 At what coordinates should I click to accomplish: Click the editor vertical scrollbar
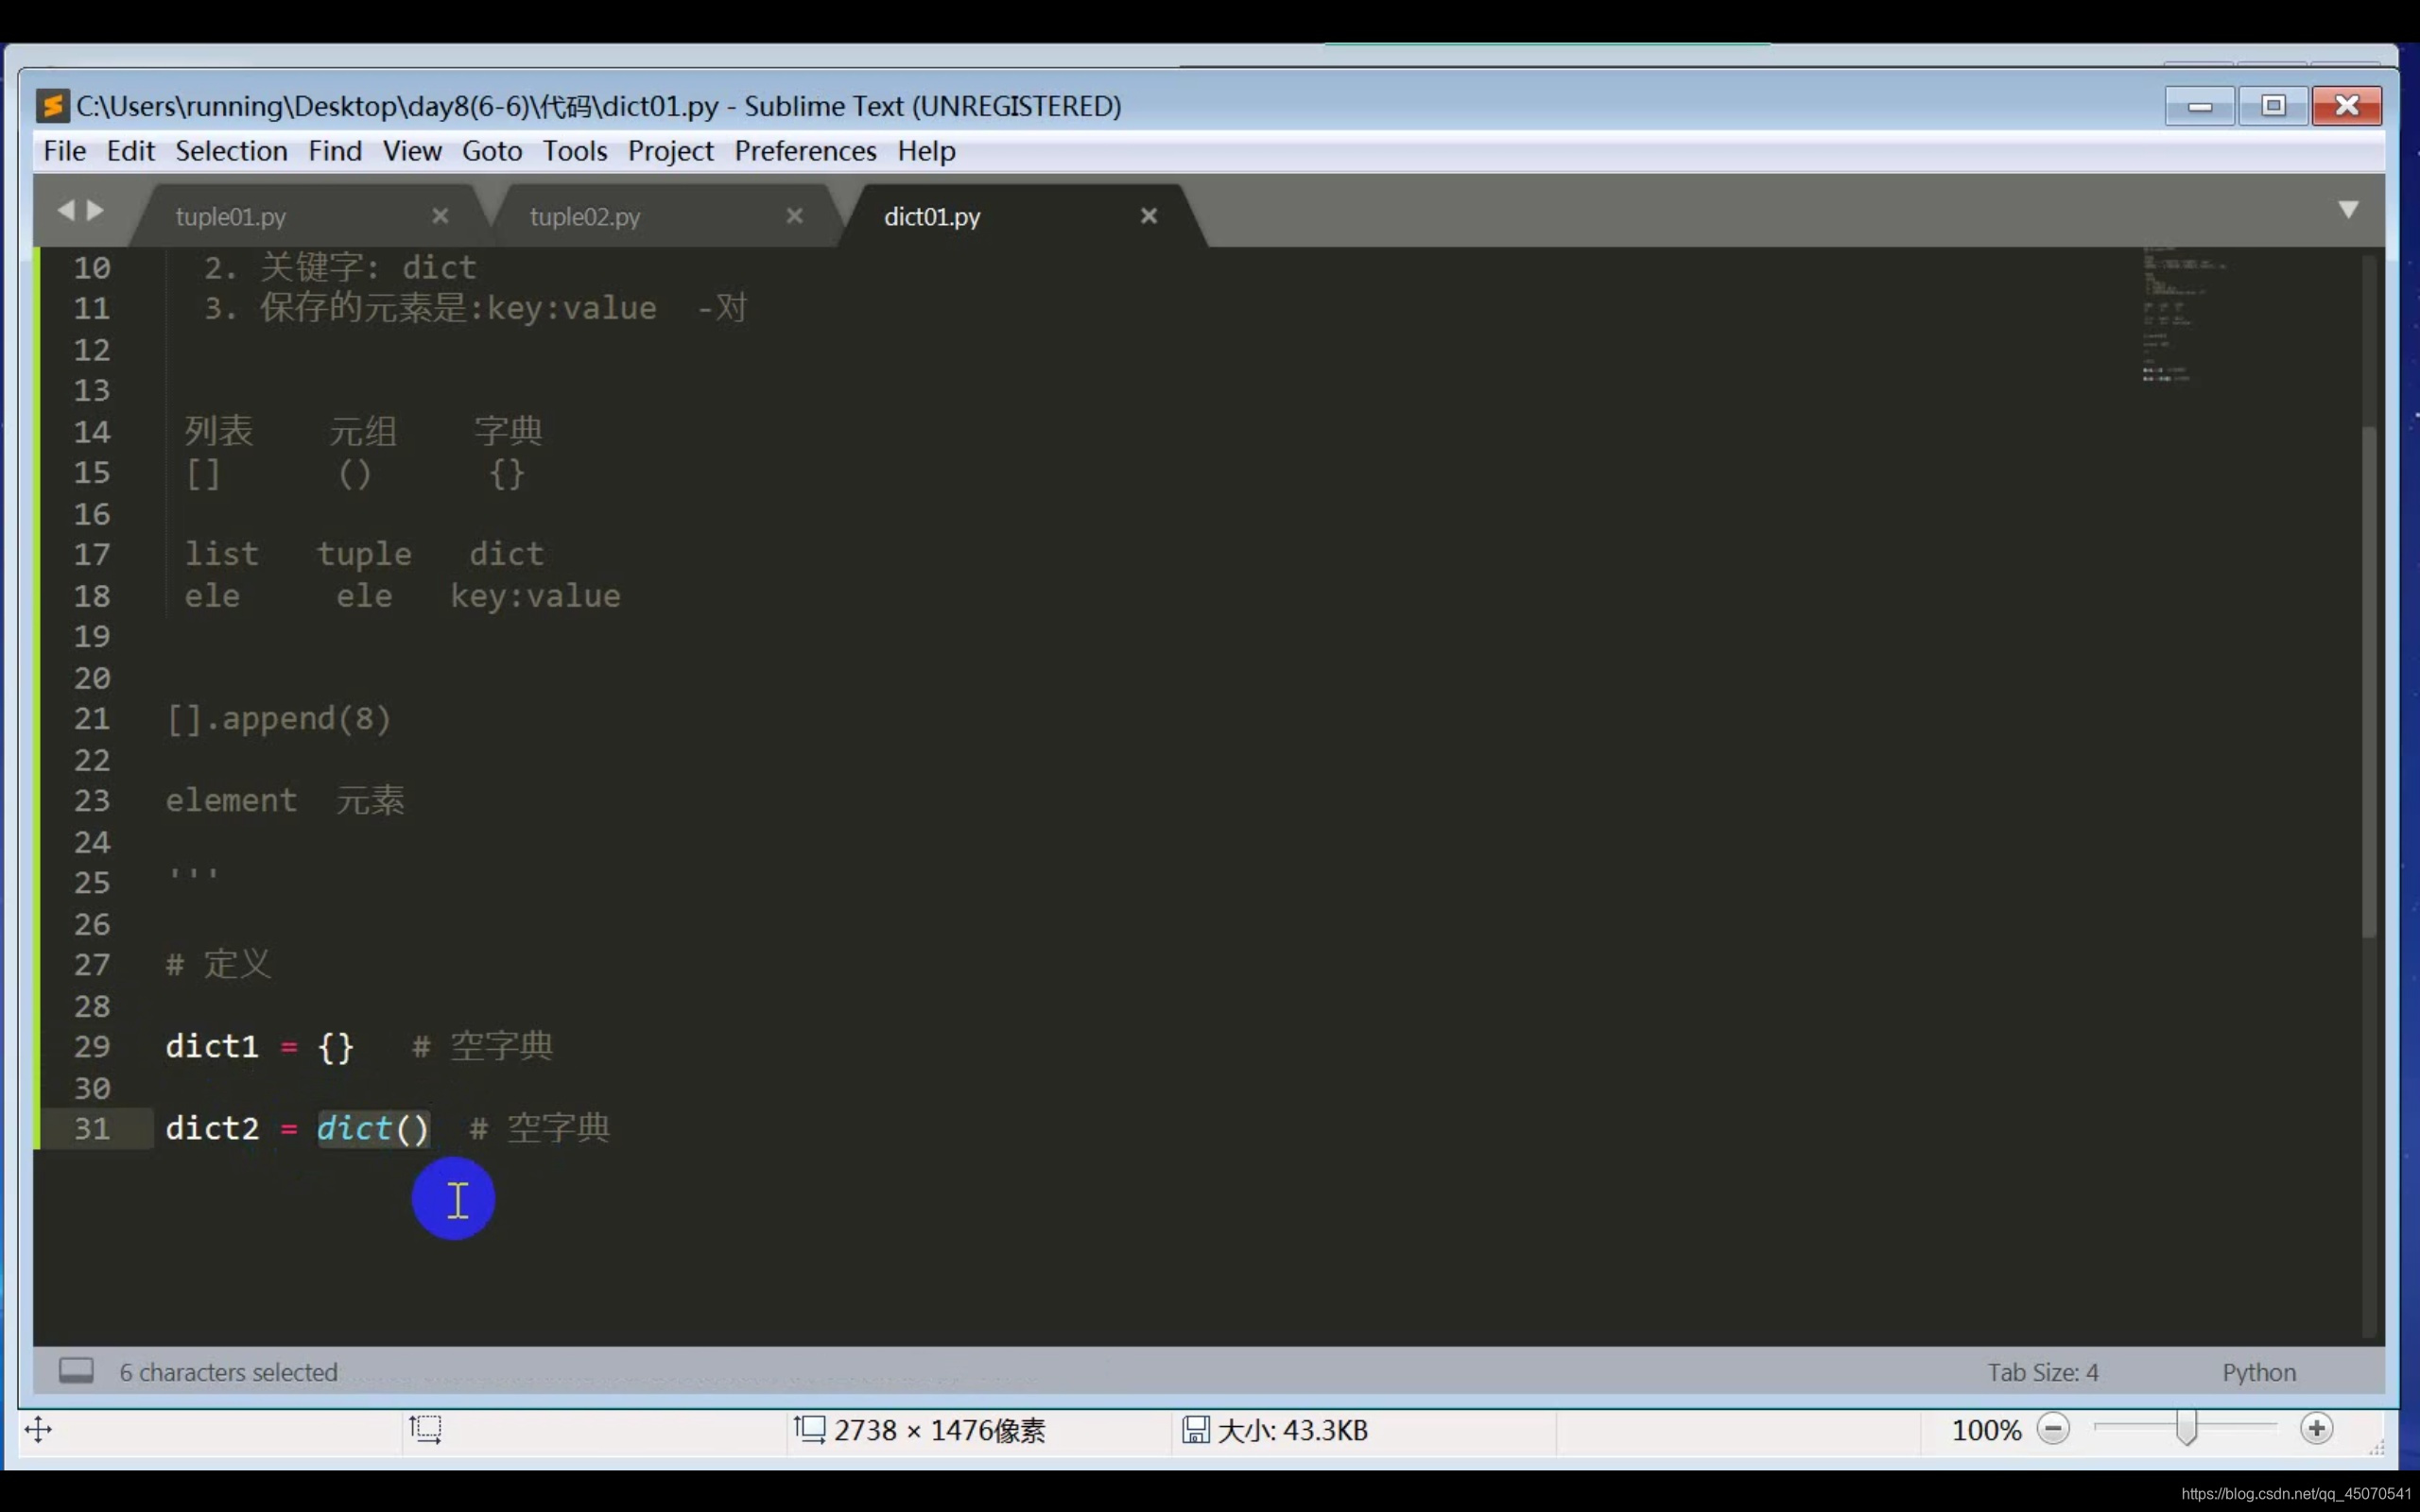point(2368,680)
